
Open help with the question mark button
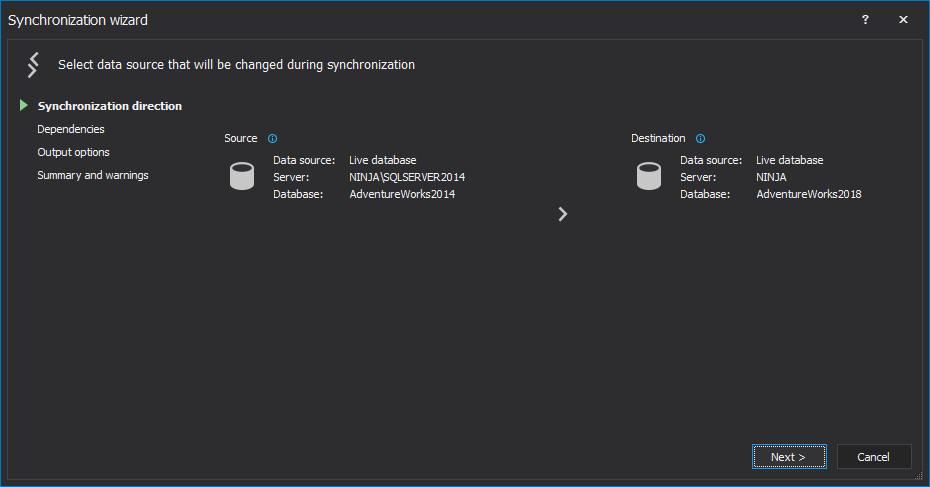coord(865,20)
